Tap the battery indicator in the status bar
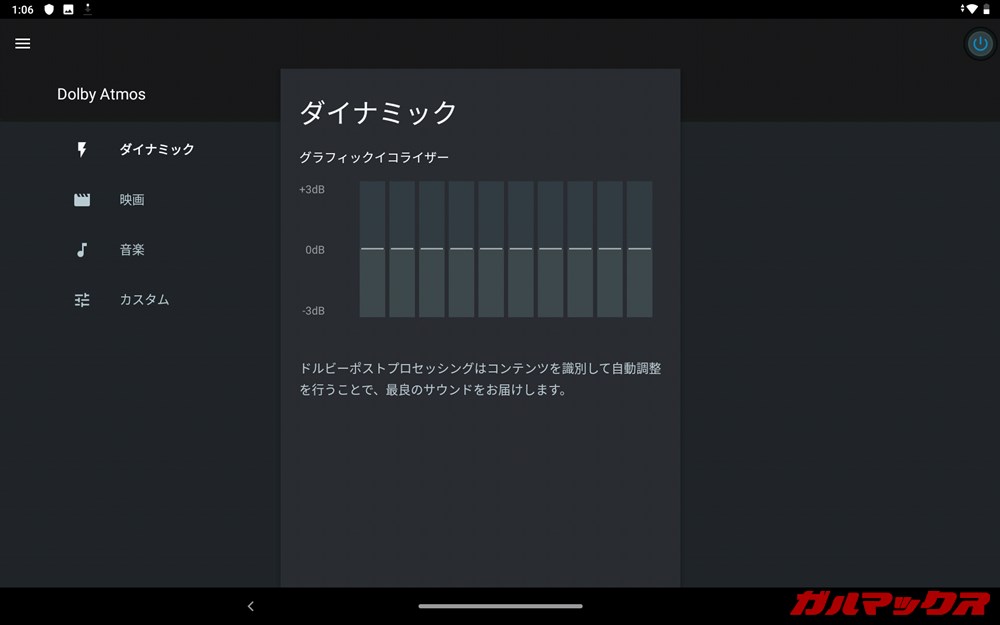1000x625 pixels. point(986,9)
